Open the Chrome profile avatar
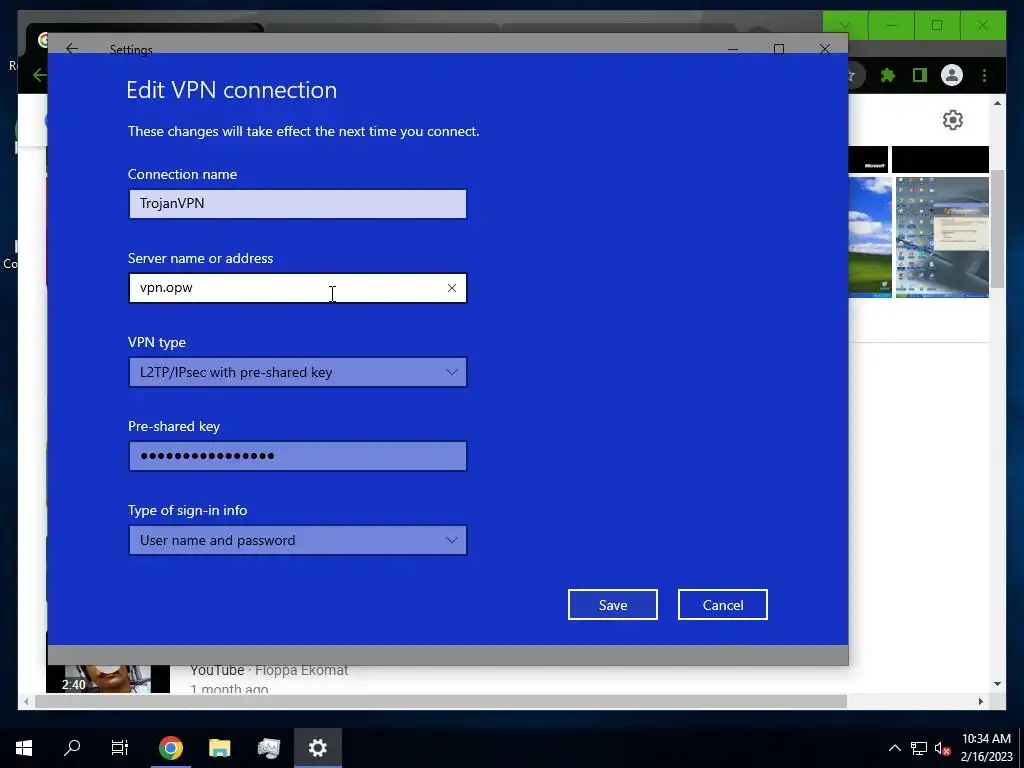 point(952,75)
